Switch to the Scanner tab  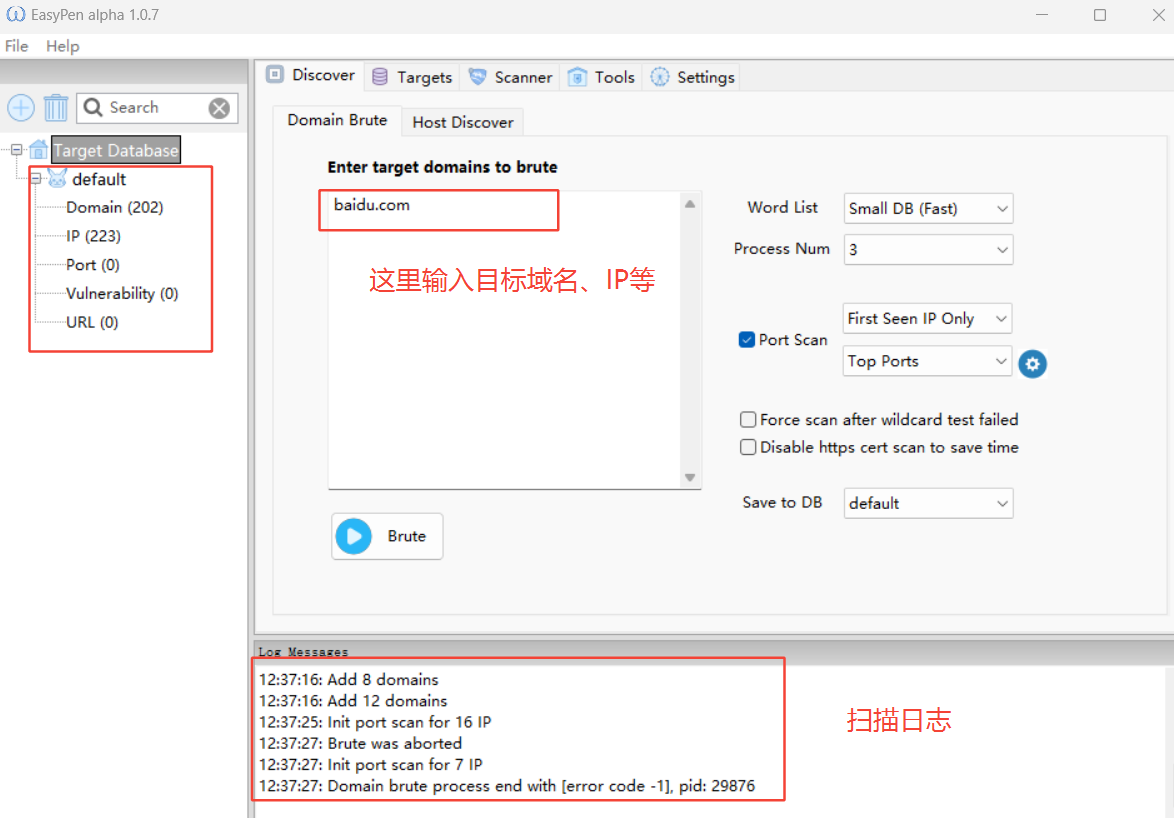click(511, 77)
